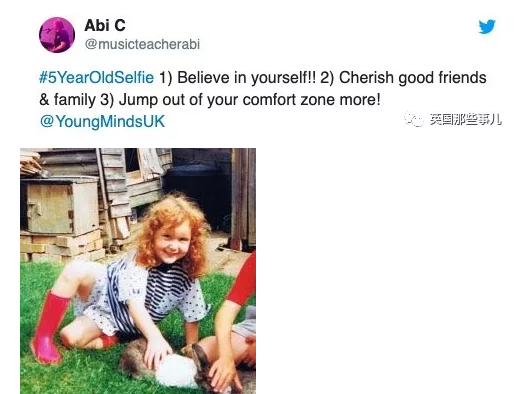Click the Abi C display name
The width and height of the screenshot is (532, 394).
tap(105, 25)
